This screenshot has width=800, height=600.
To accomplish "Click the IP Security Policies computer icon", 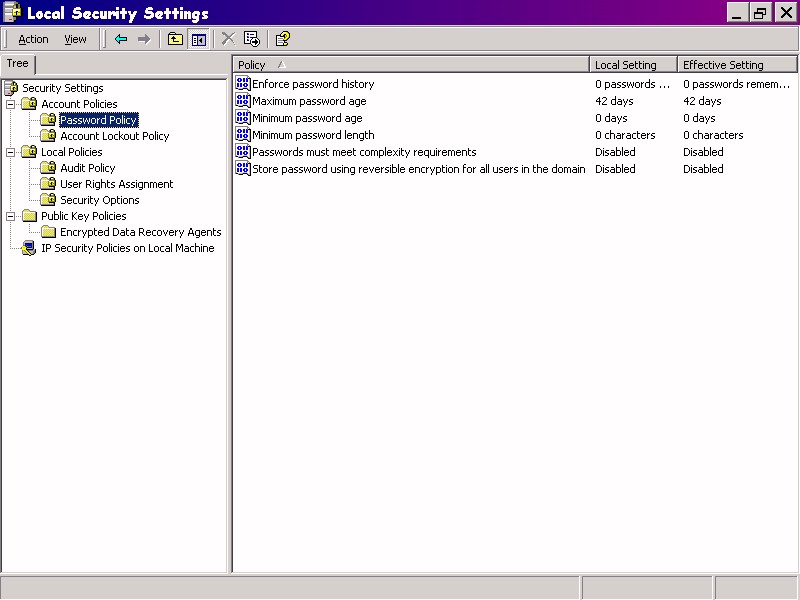I will pyautogui.click(x=29, y=248).
